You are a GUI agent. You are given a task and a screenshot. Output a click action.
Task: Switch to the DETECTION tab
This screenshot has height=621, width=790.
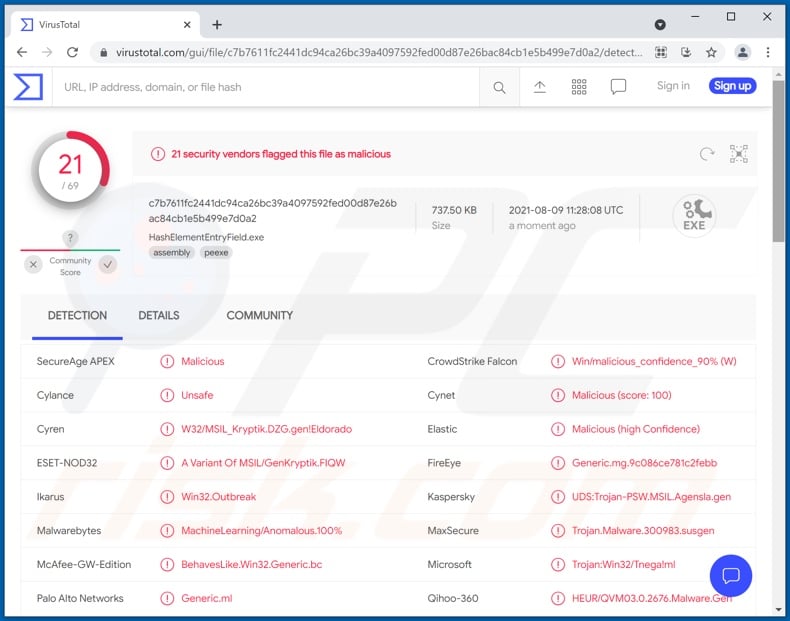tap(77, 316)
